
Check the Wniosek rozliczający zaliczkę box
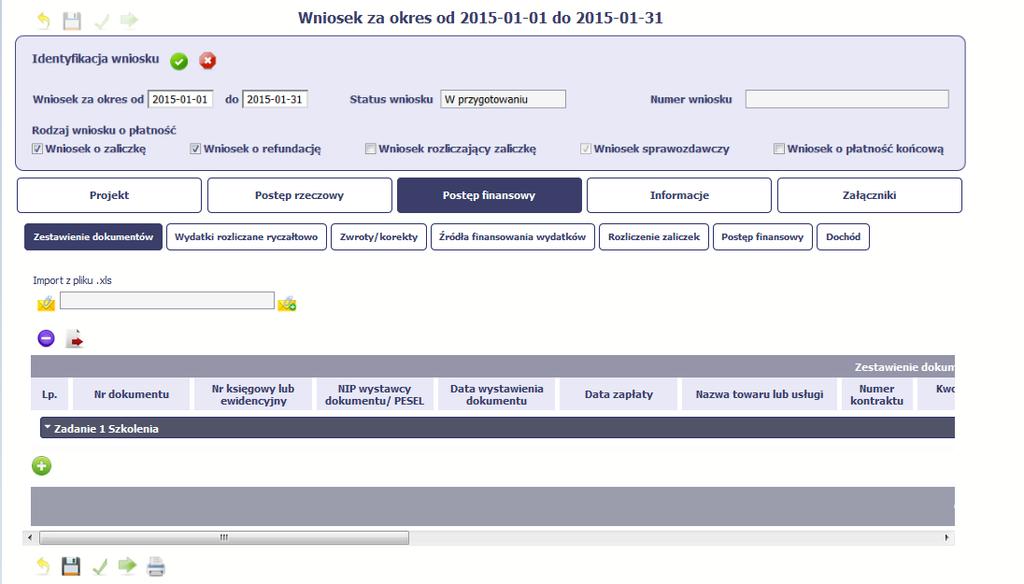[x=370, y=149]
